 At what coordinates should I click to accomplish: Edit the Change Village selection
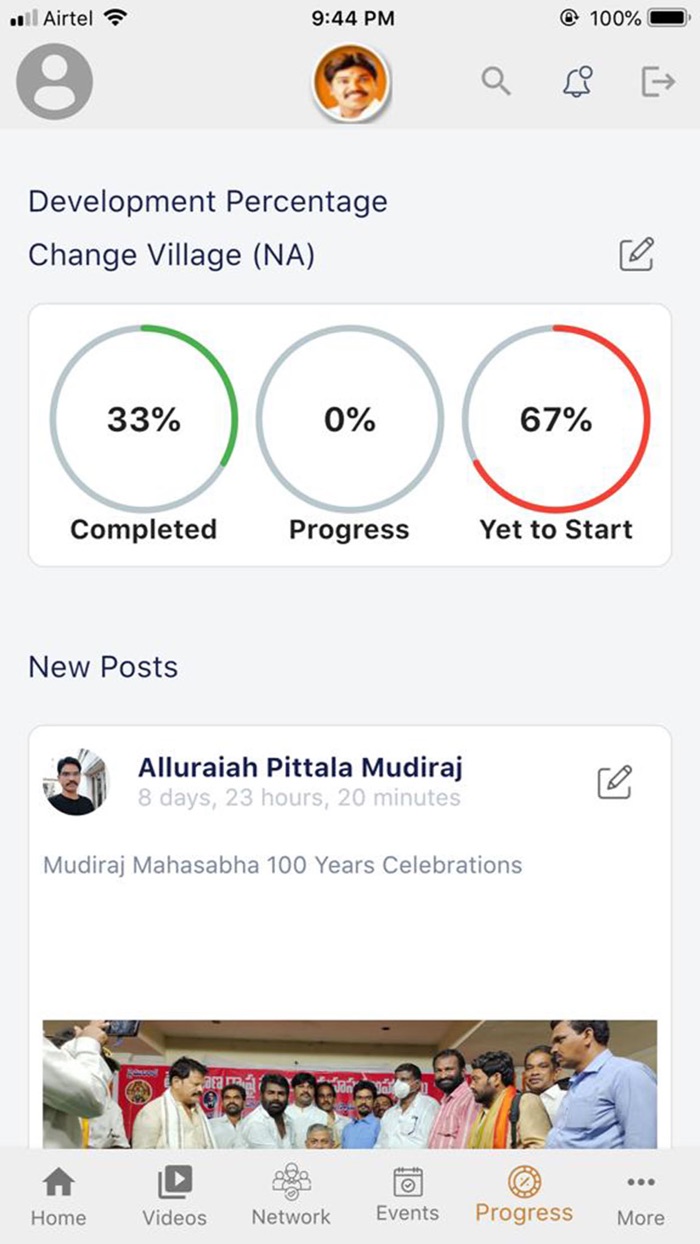636,255
